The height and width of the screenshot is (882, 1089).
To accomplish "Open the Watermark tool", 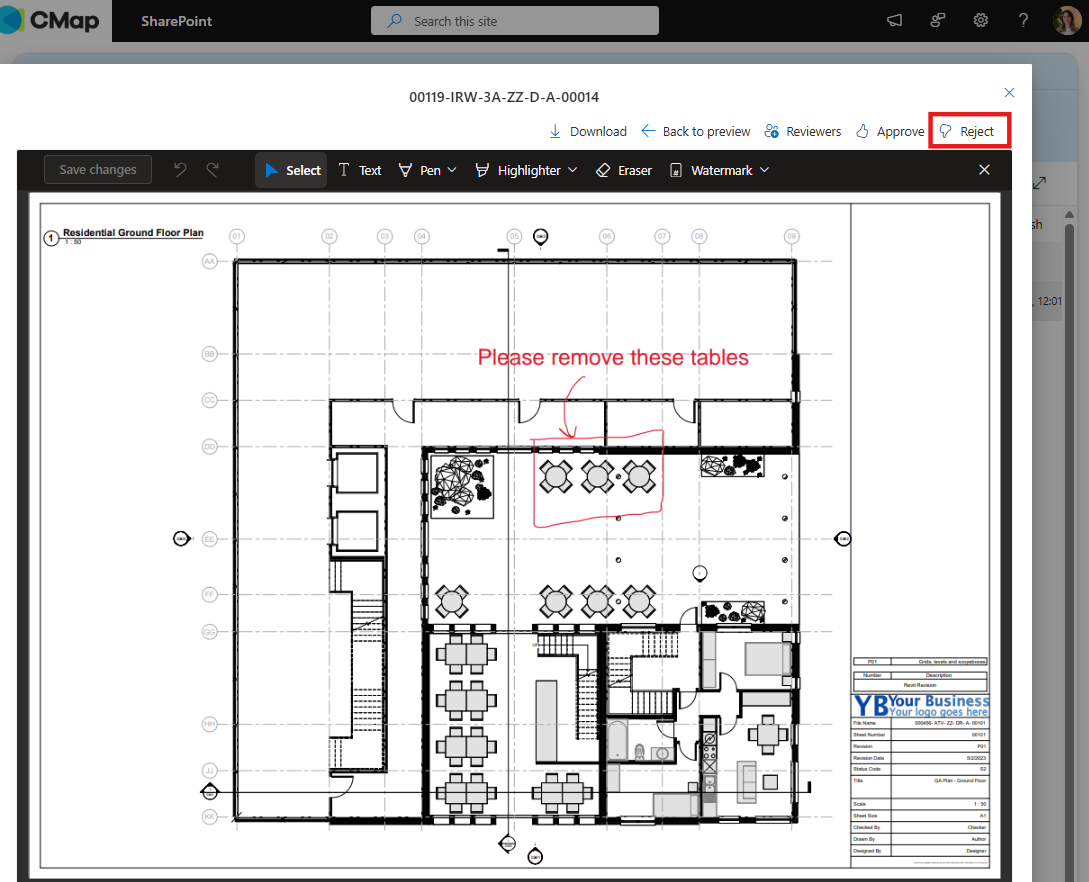I will pyautogui.click(x=713, y=170).
